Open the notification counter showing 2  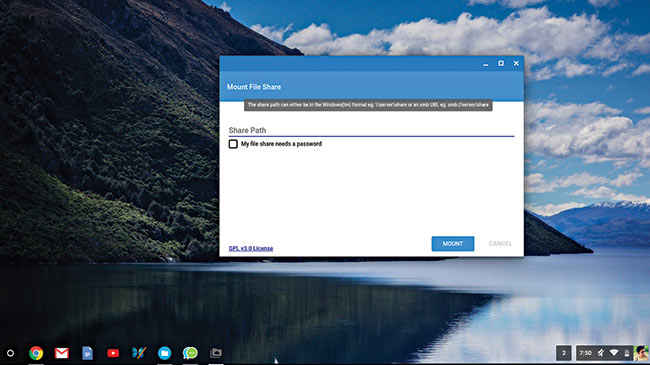click(x=563, y=353)
